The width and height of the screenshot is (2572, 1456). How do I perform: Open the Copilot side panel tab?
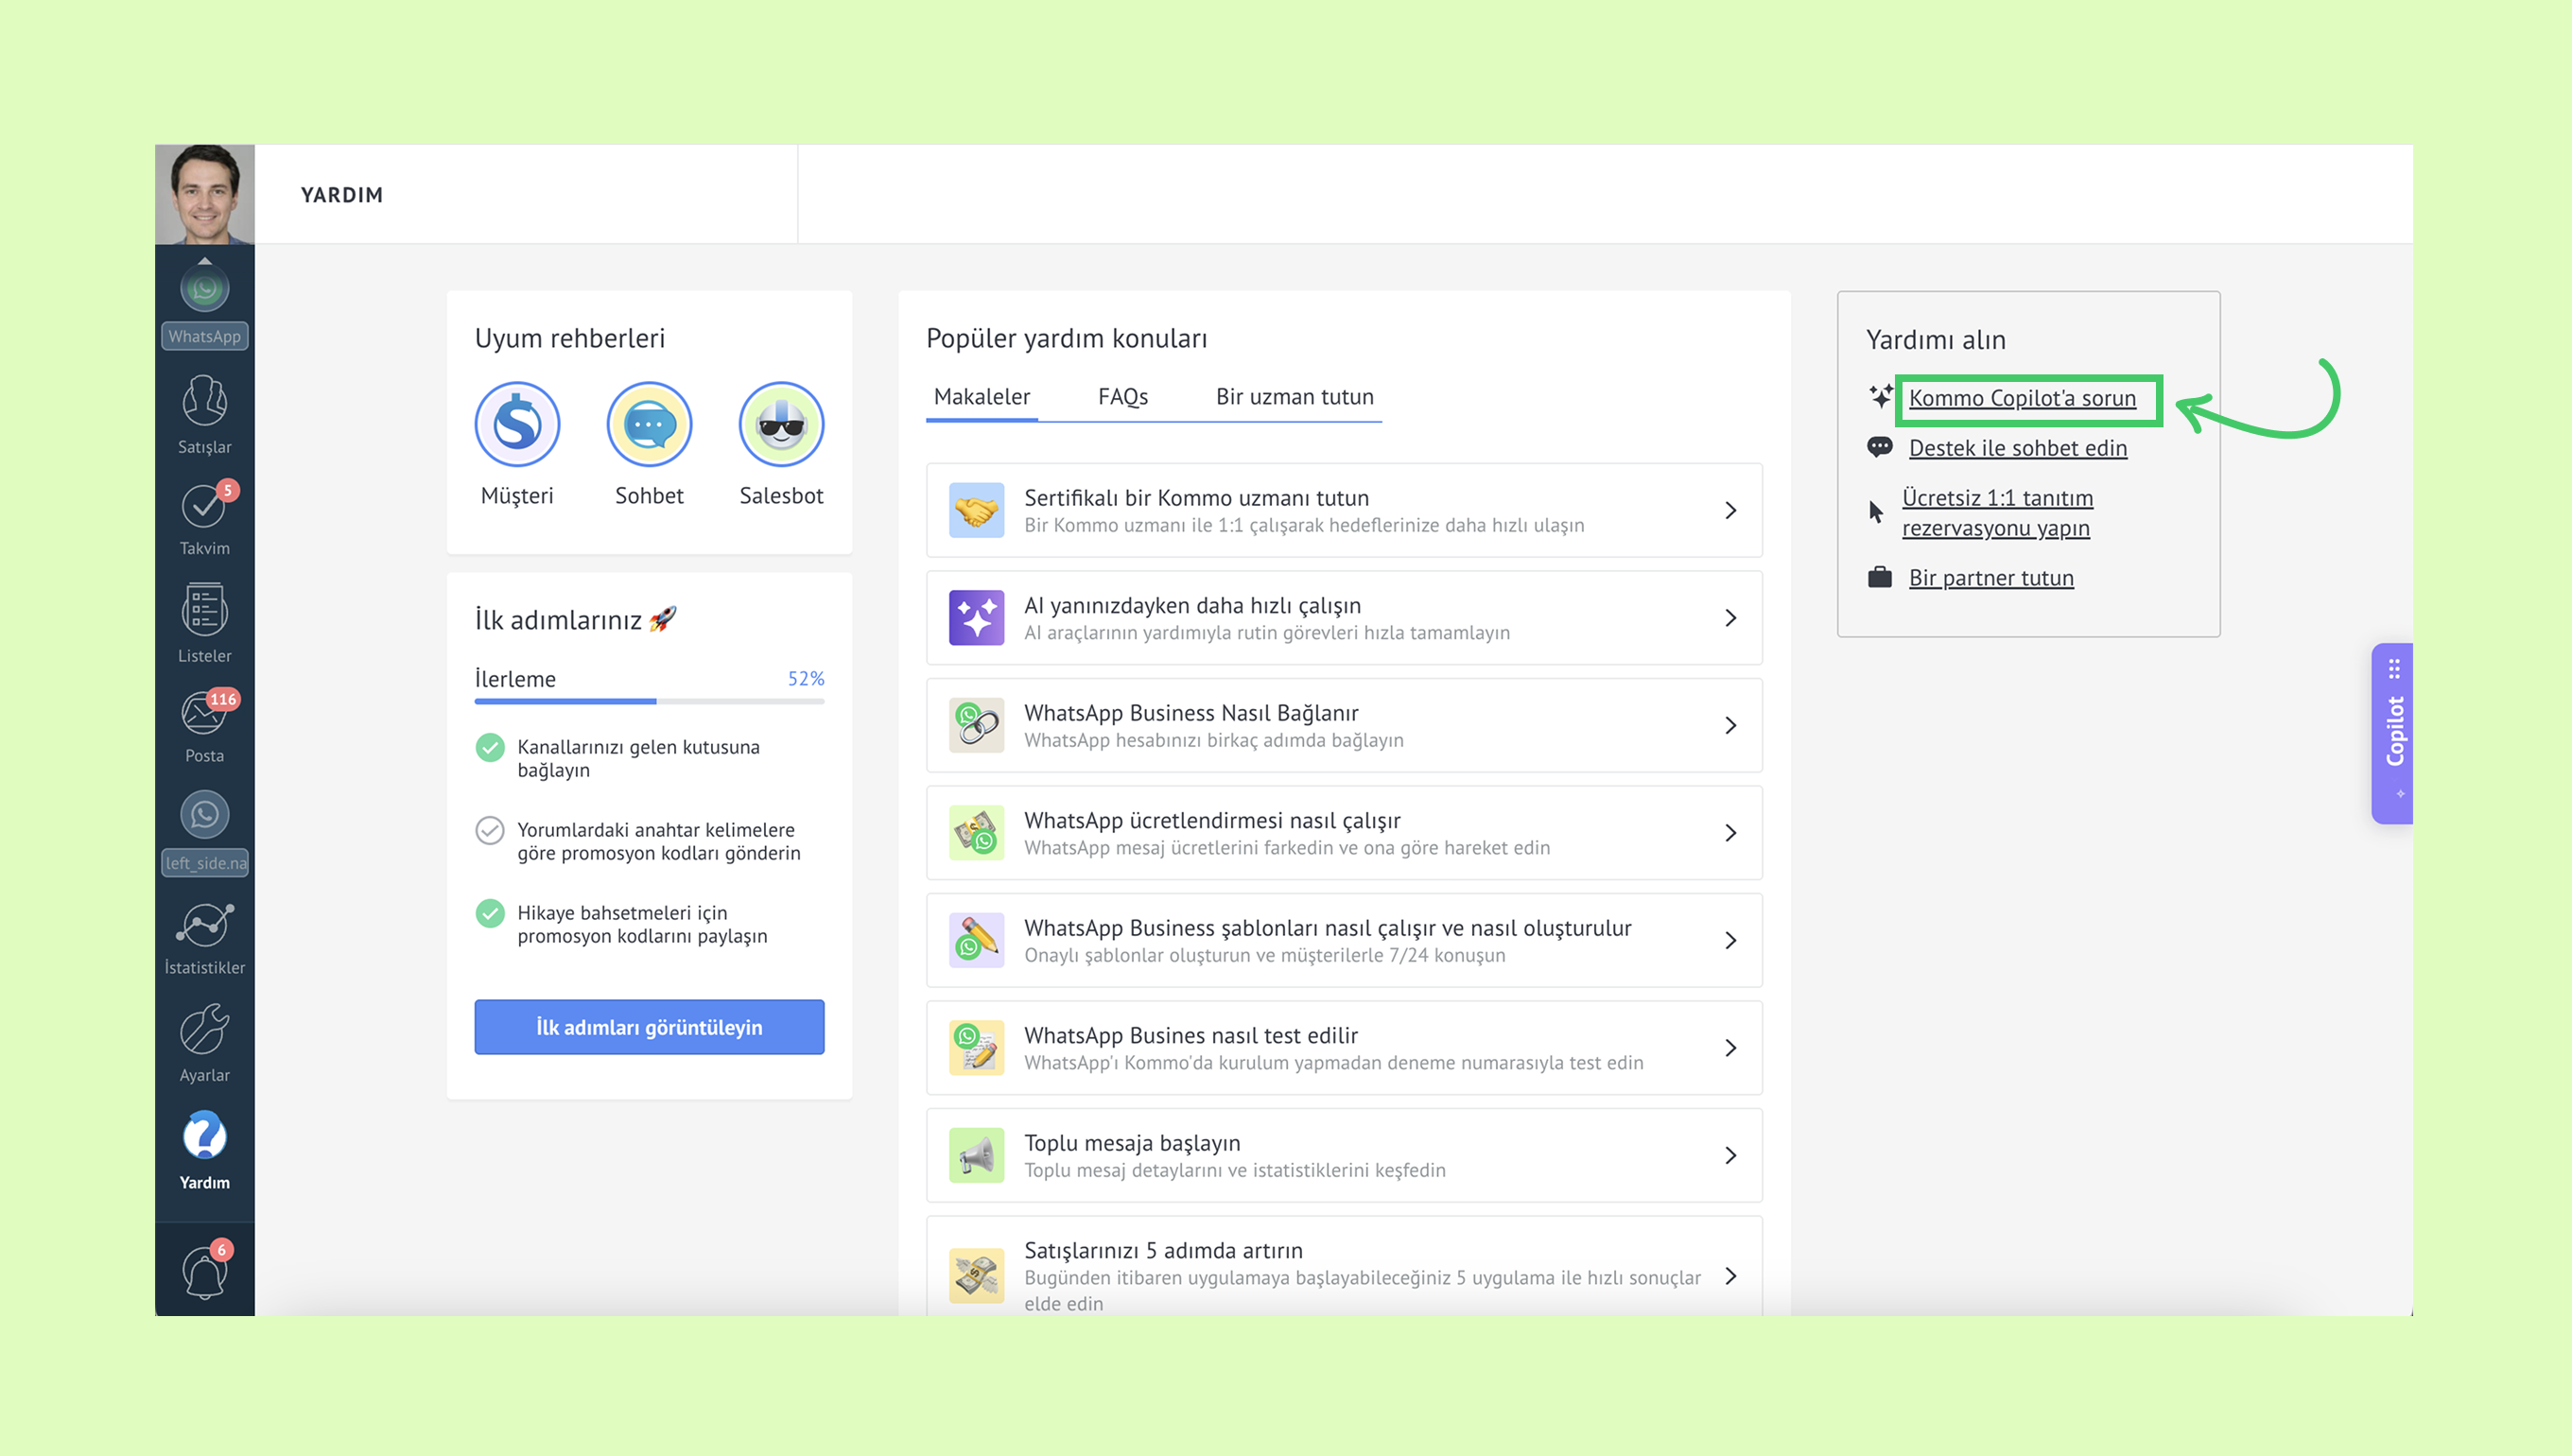tap(2394, 733)
